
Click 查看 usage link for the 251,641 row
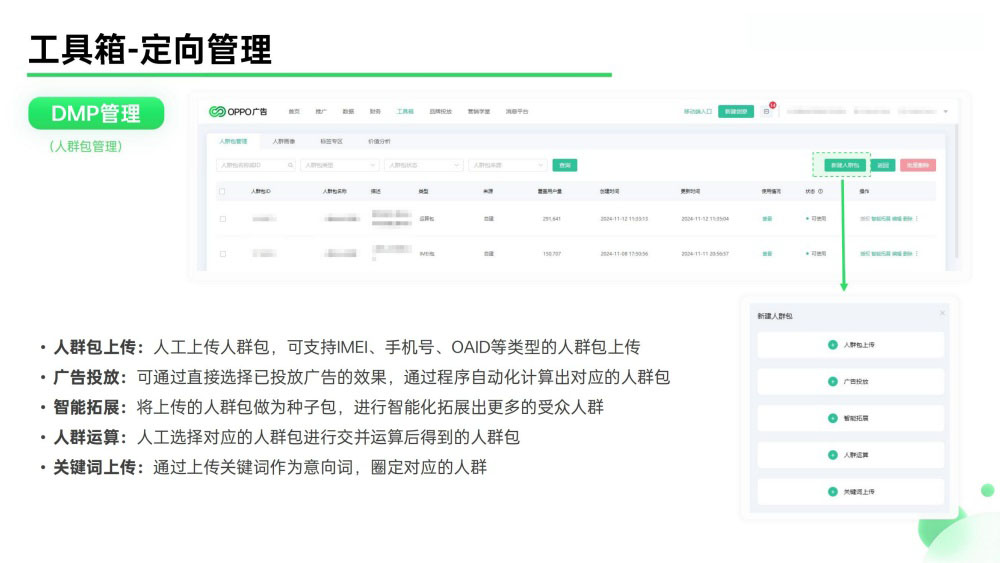pyautogui.click(x=767, y=219)
